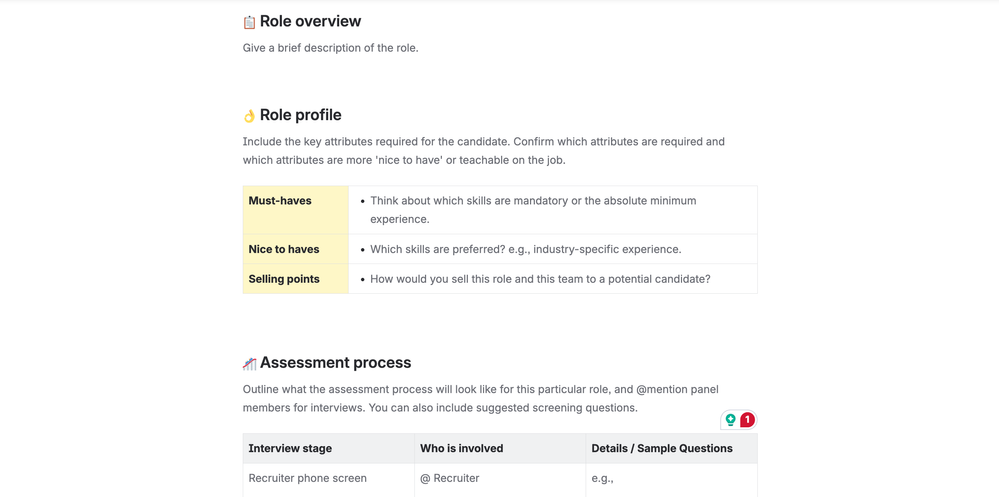Click the preferred skills bullet in Nice to haves
999x497 pixels.
525,249
